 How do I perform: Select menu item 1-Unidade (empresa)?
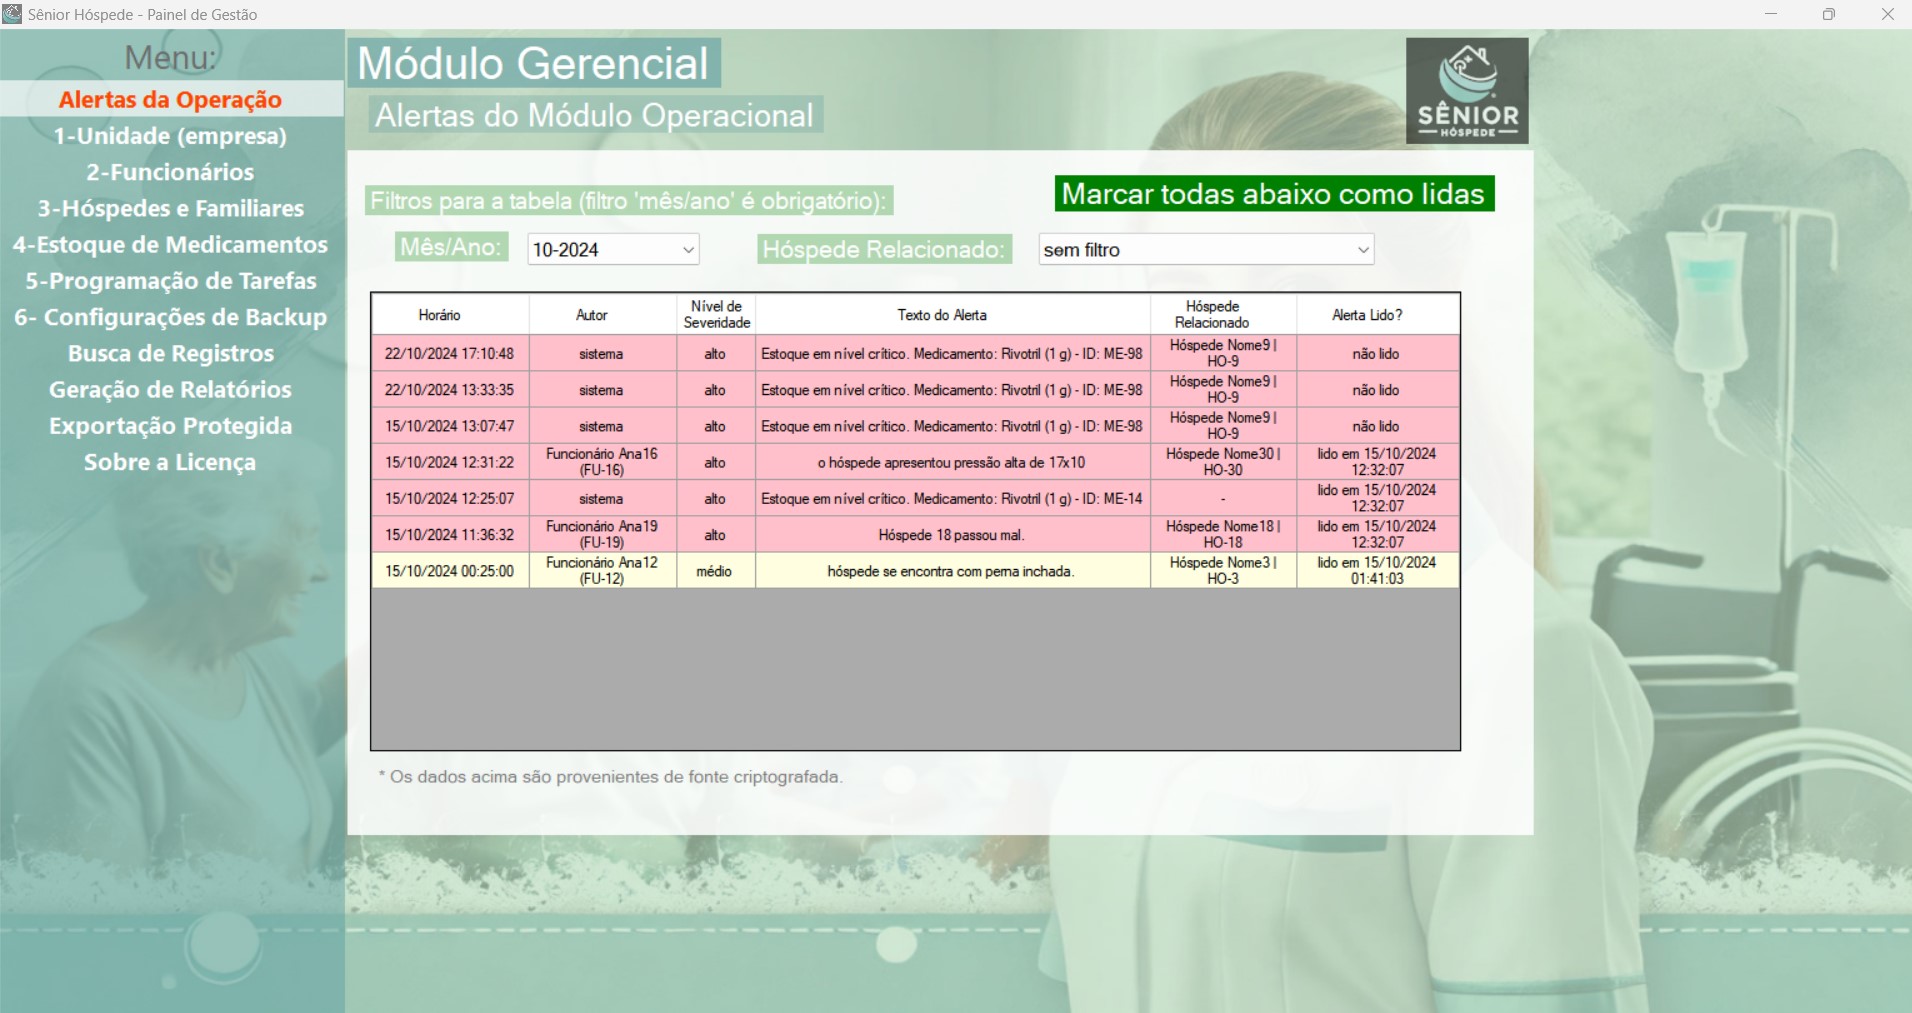click(171, 136)
